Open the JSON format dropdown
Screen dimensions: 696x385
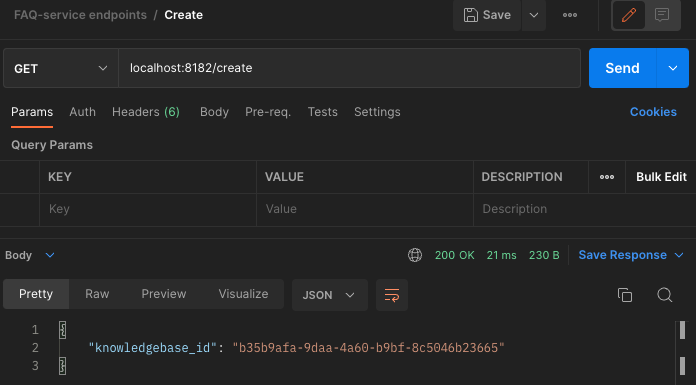329,295
